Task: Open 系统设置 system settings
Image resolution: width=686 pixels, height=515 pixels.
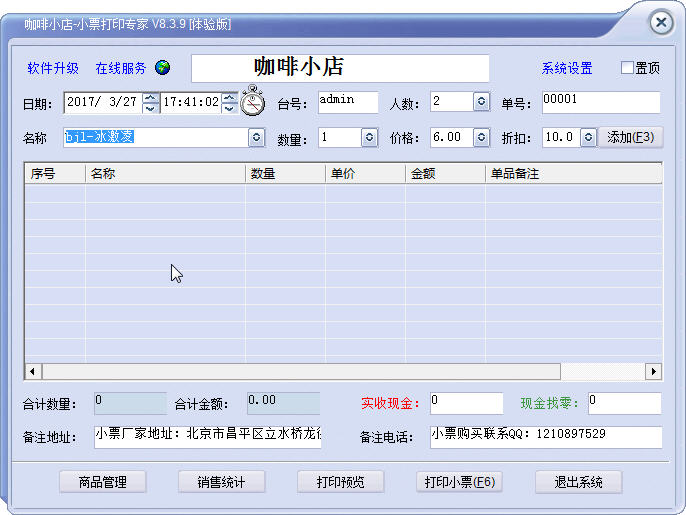Action: 567,68
